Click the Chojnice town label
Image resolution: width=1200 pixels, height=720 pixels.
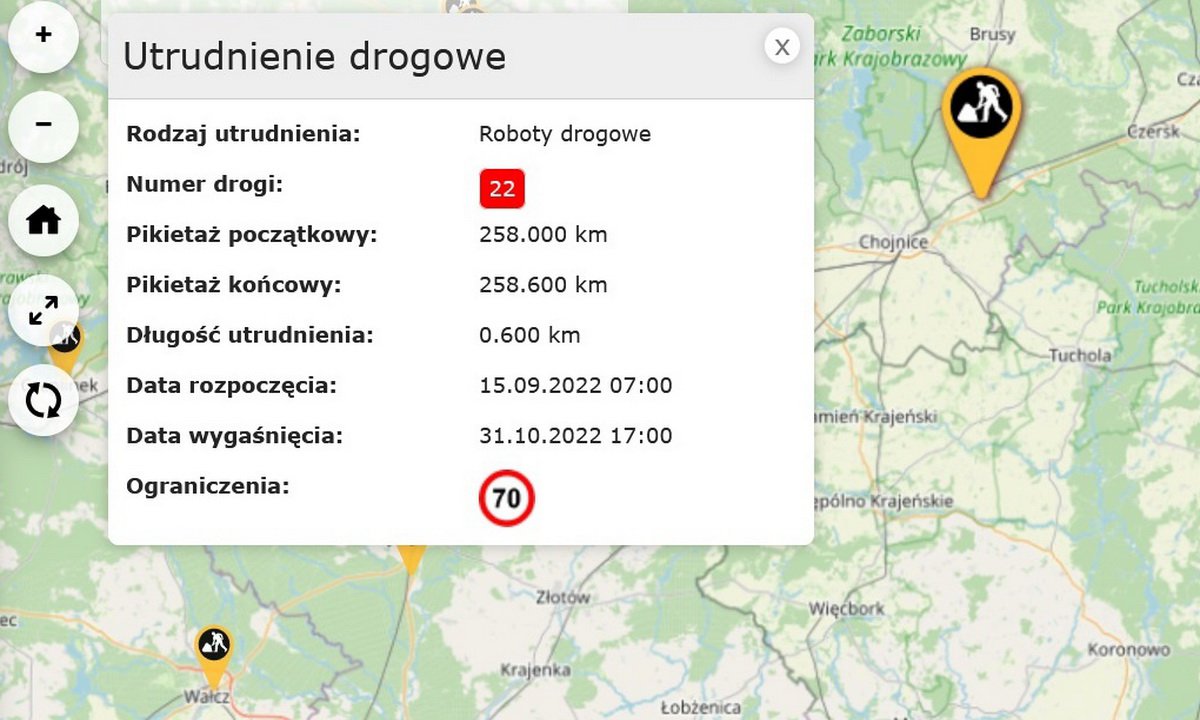tap(893, 242)
